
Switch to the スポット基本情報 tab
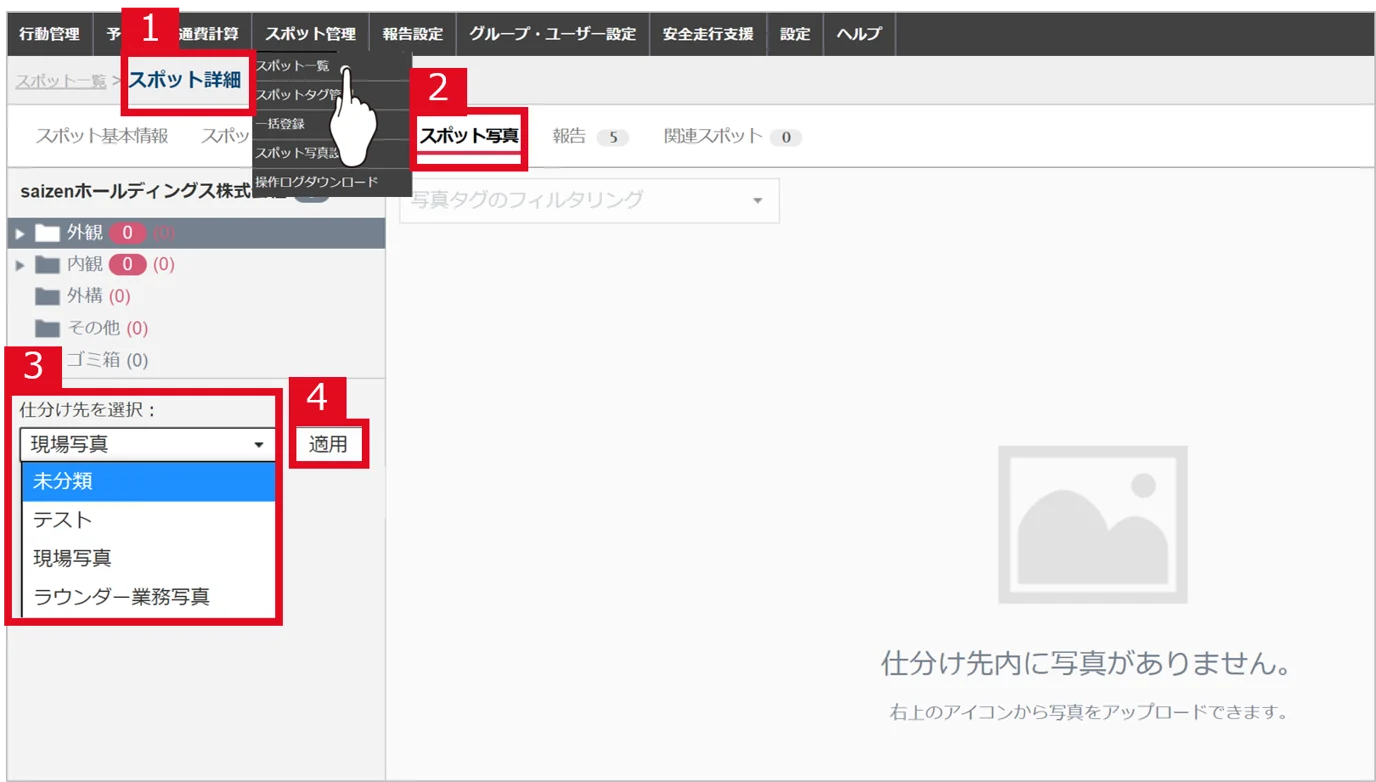[x=102, y=136]
